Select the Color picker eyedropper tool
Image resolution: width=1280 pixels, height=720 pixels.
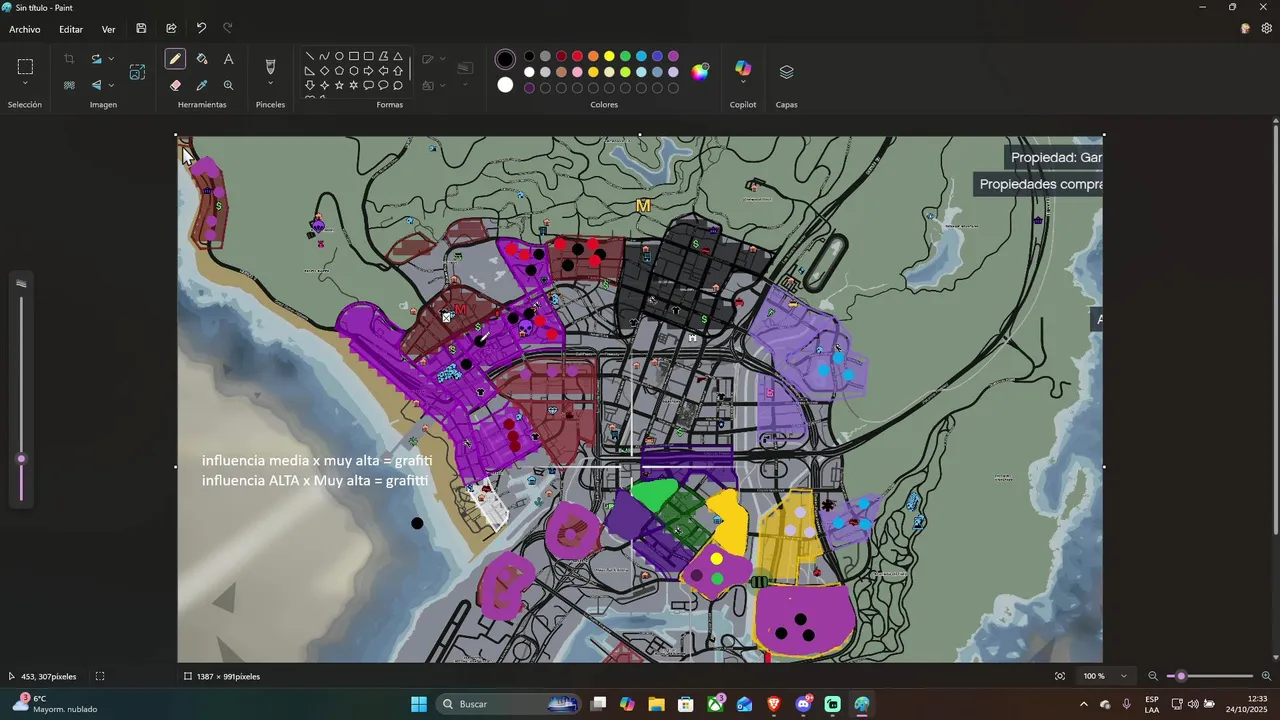pyautogui.click(x=202, y=86)
